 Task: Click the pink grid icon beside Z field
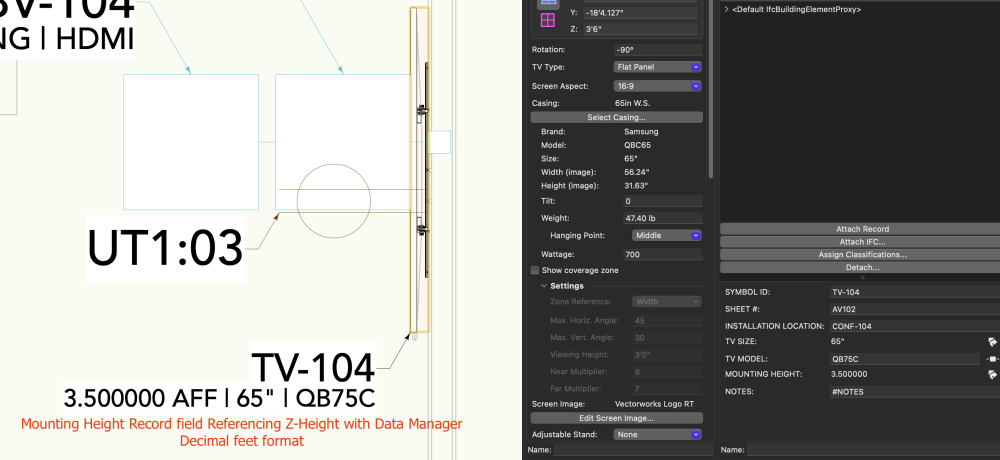click(x=547, y=21)
